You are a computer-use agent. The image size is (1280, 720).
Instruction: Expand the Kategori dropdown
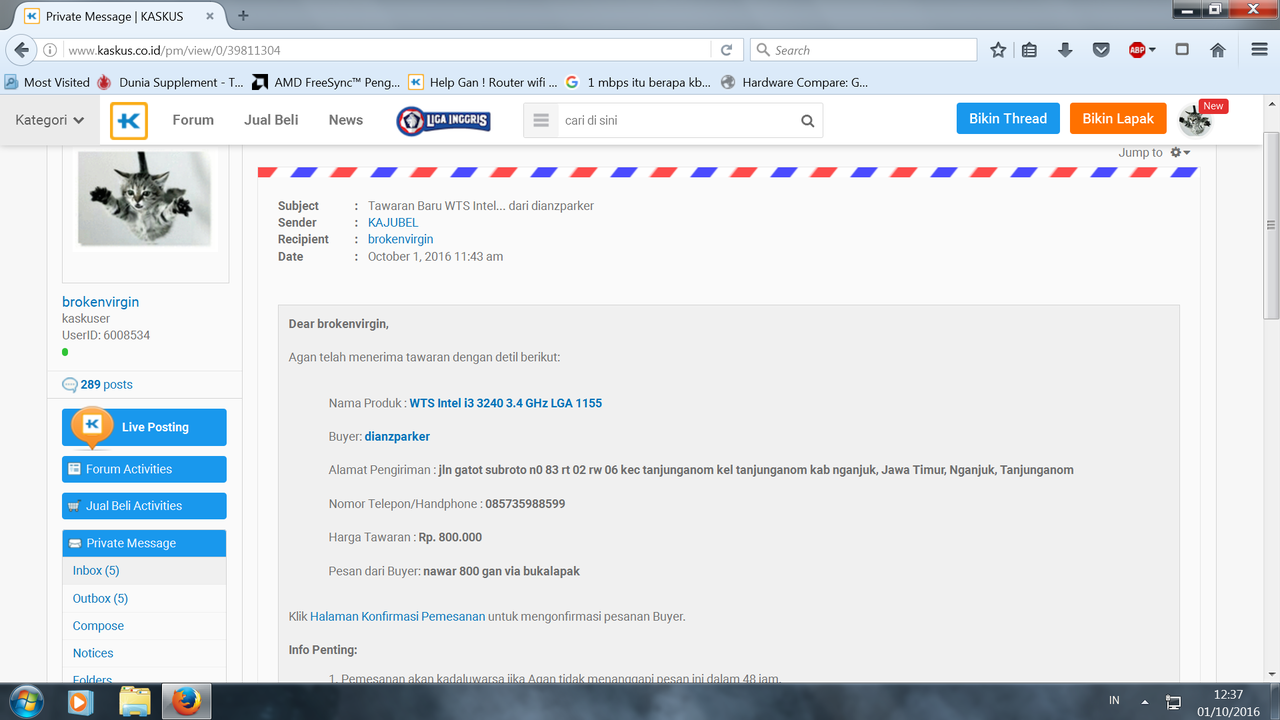[49, 120]
